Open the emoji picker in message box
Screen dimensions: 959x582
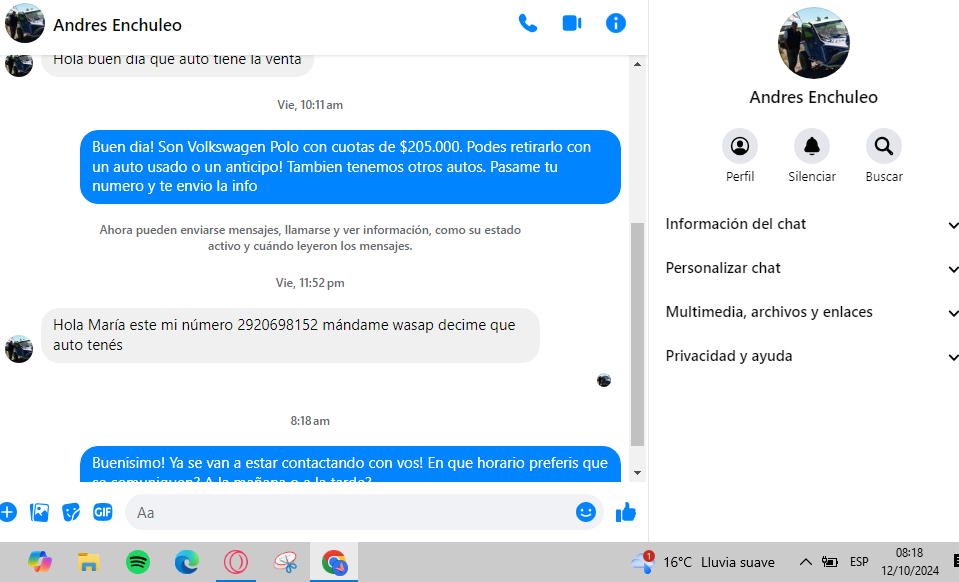tap(586, 512)
